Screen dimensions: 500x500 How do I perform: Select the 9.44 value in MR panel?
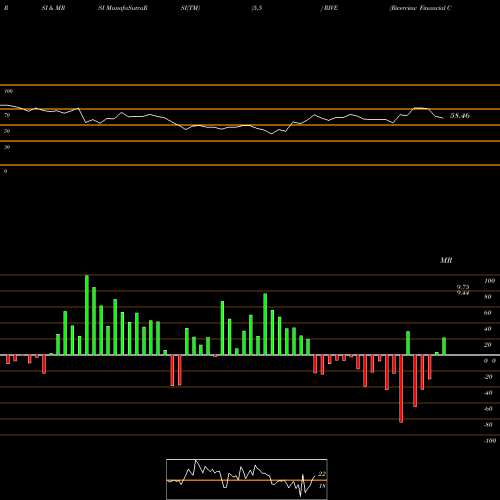click(x=463, y=293)
